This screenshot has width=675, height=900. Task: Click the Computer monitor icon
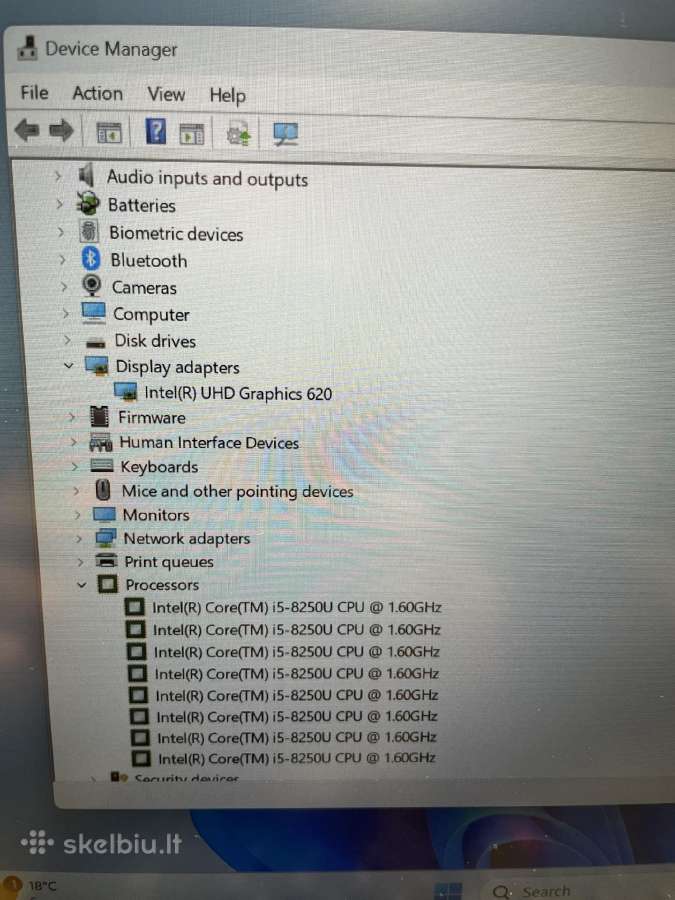point(94,312)
